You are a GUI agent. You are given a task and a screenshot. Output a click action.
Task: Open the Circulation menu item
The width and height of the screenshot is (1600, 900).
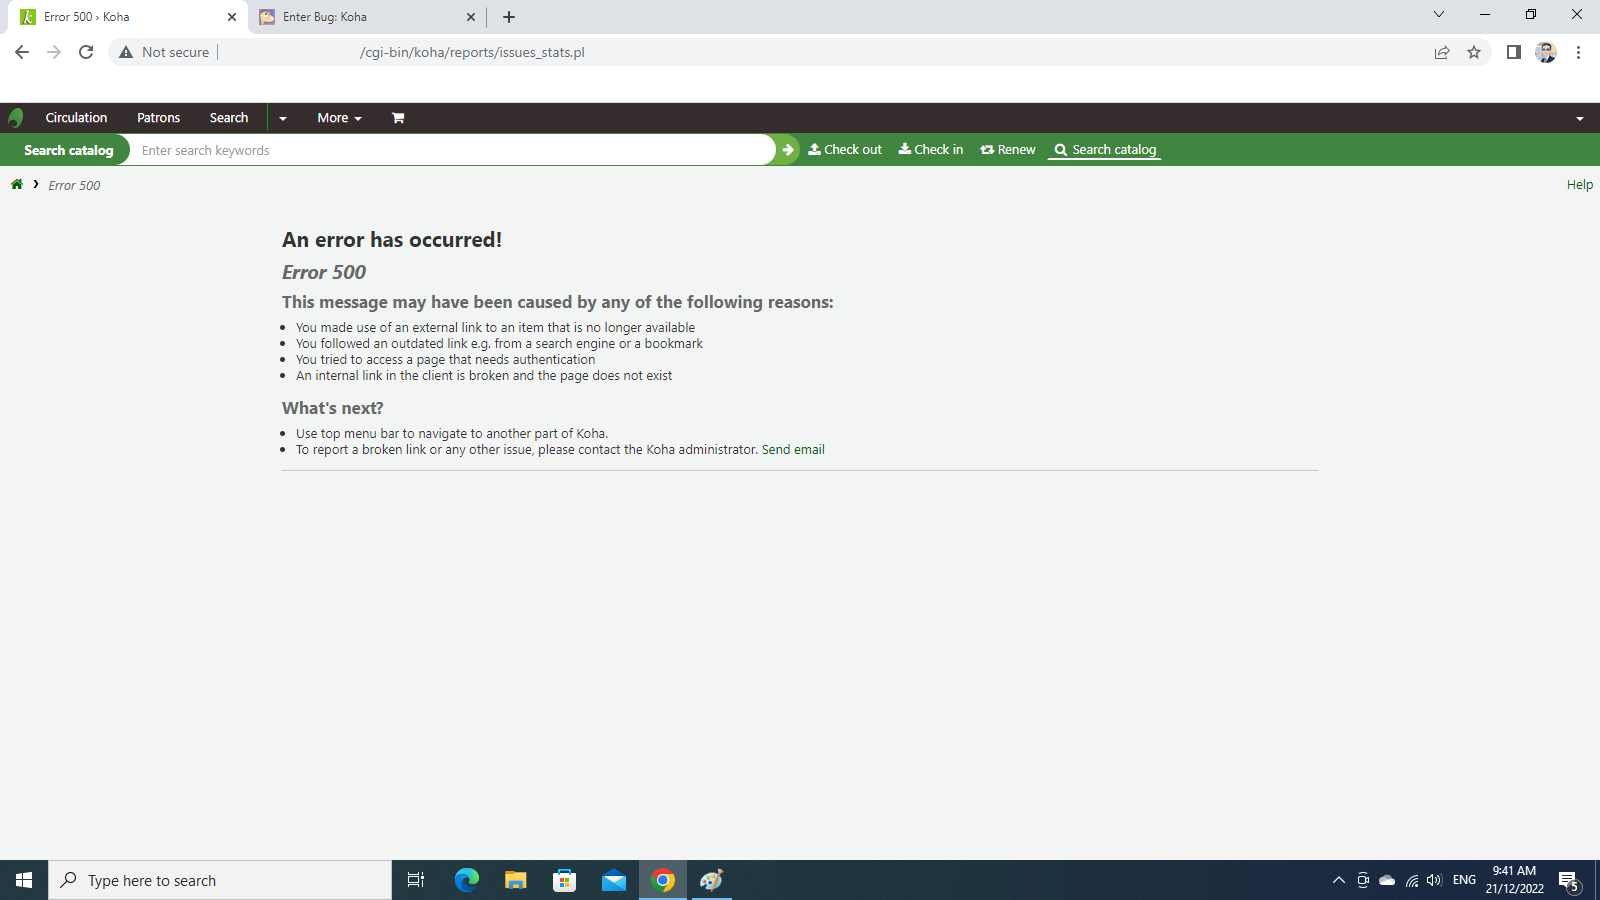(76, 118)
